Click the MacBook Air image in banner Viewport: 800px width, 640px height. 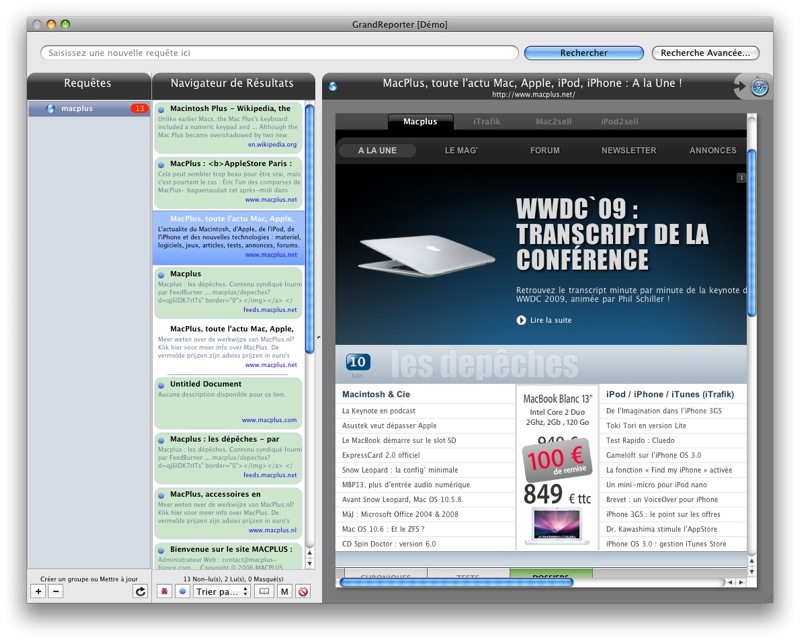(x=427, y=254)
